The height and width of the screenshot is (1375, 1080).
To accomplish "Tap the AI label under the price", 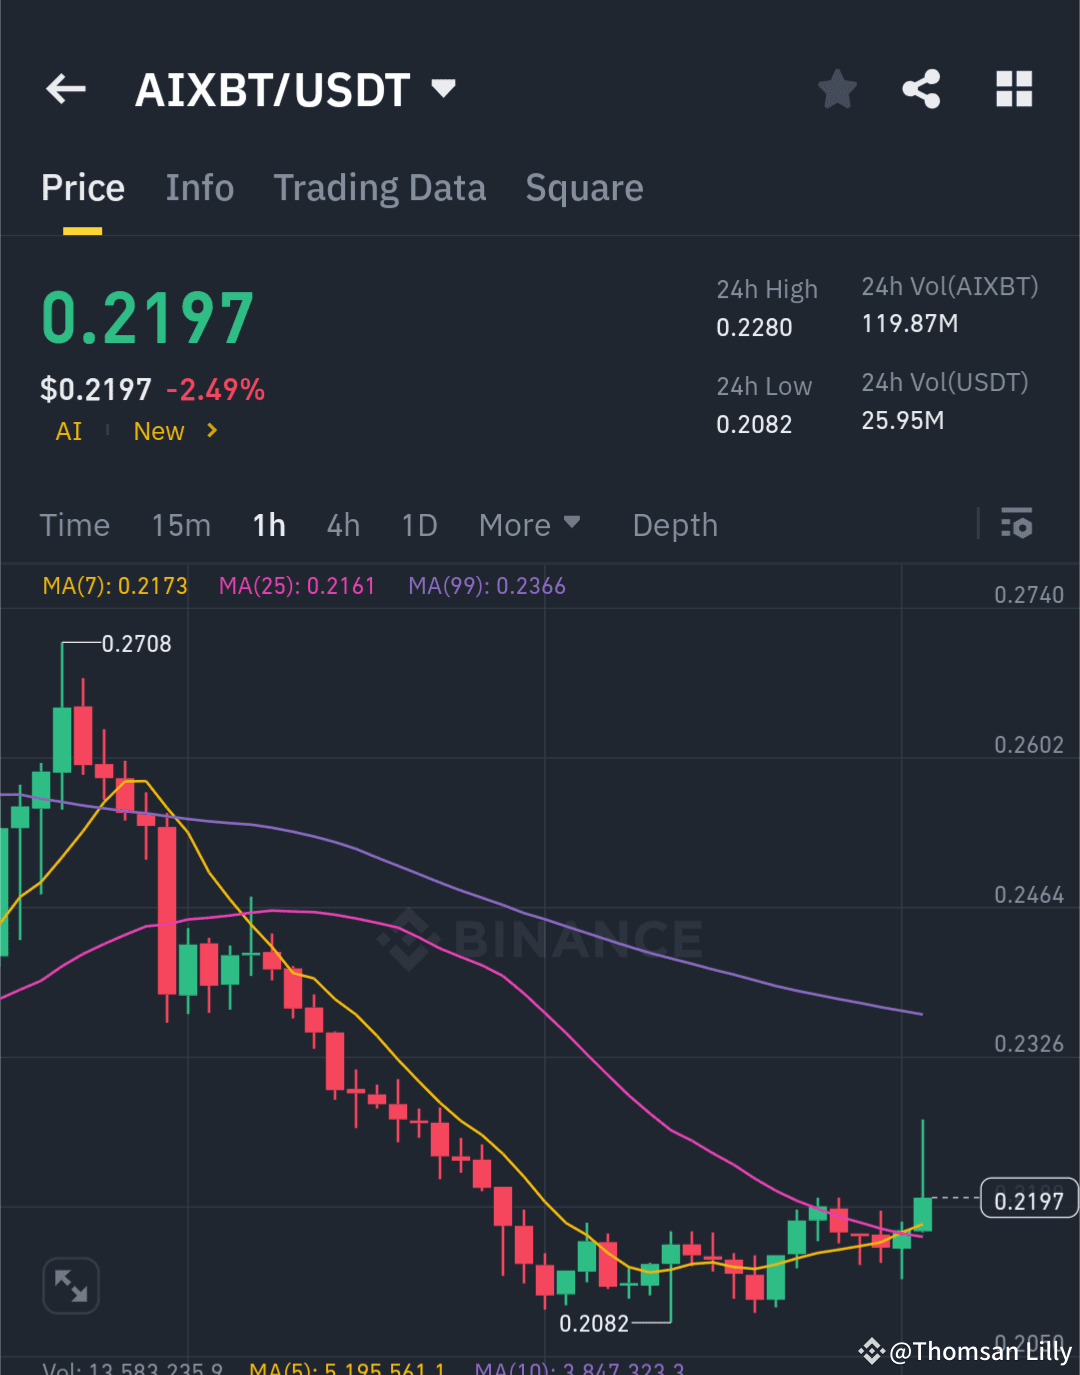I will pos(68,431).
